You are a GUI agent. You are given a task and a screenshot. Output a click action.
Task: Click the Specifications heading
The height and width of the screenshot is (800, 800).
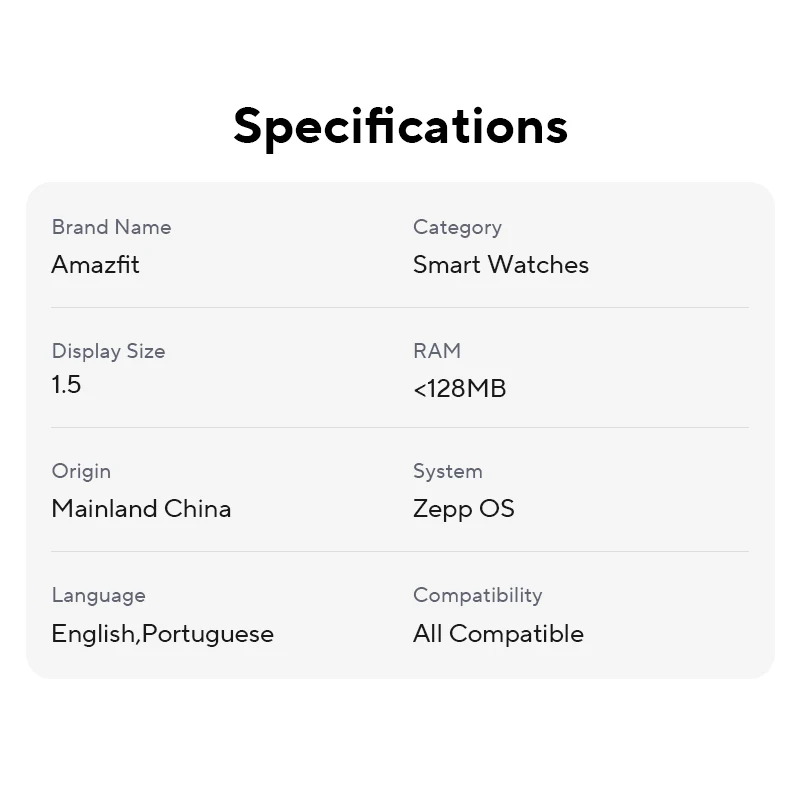pos(401,128)
